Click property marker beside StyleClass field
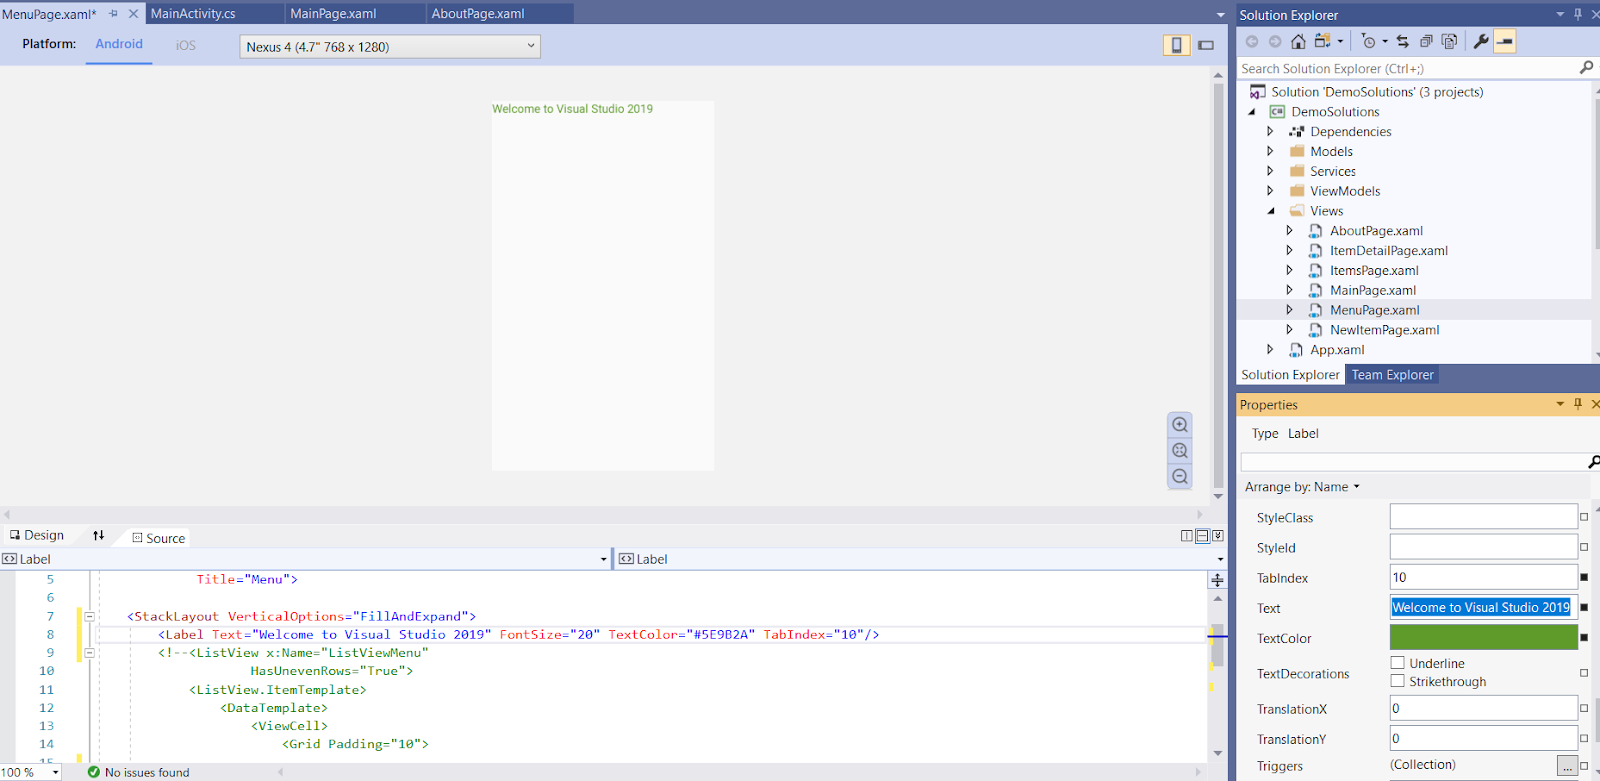The image size is (1600, 781). (1584, 517)
